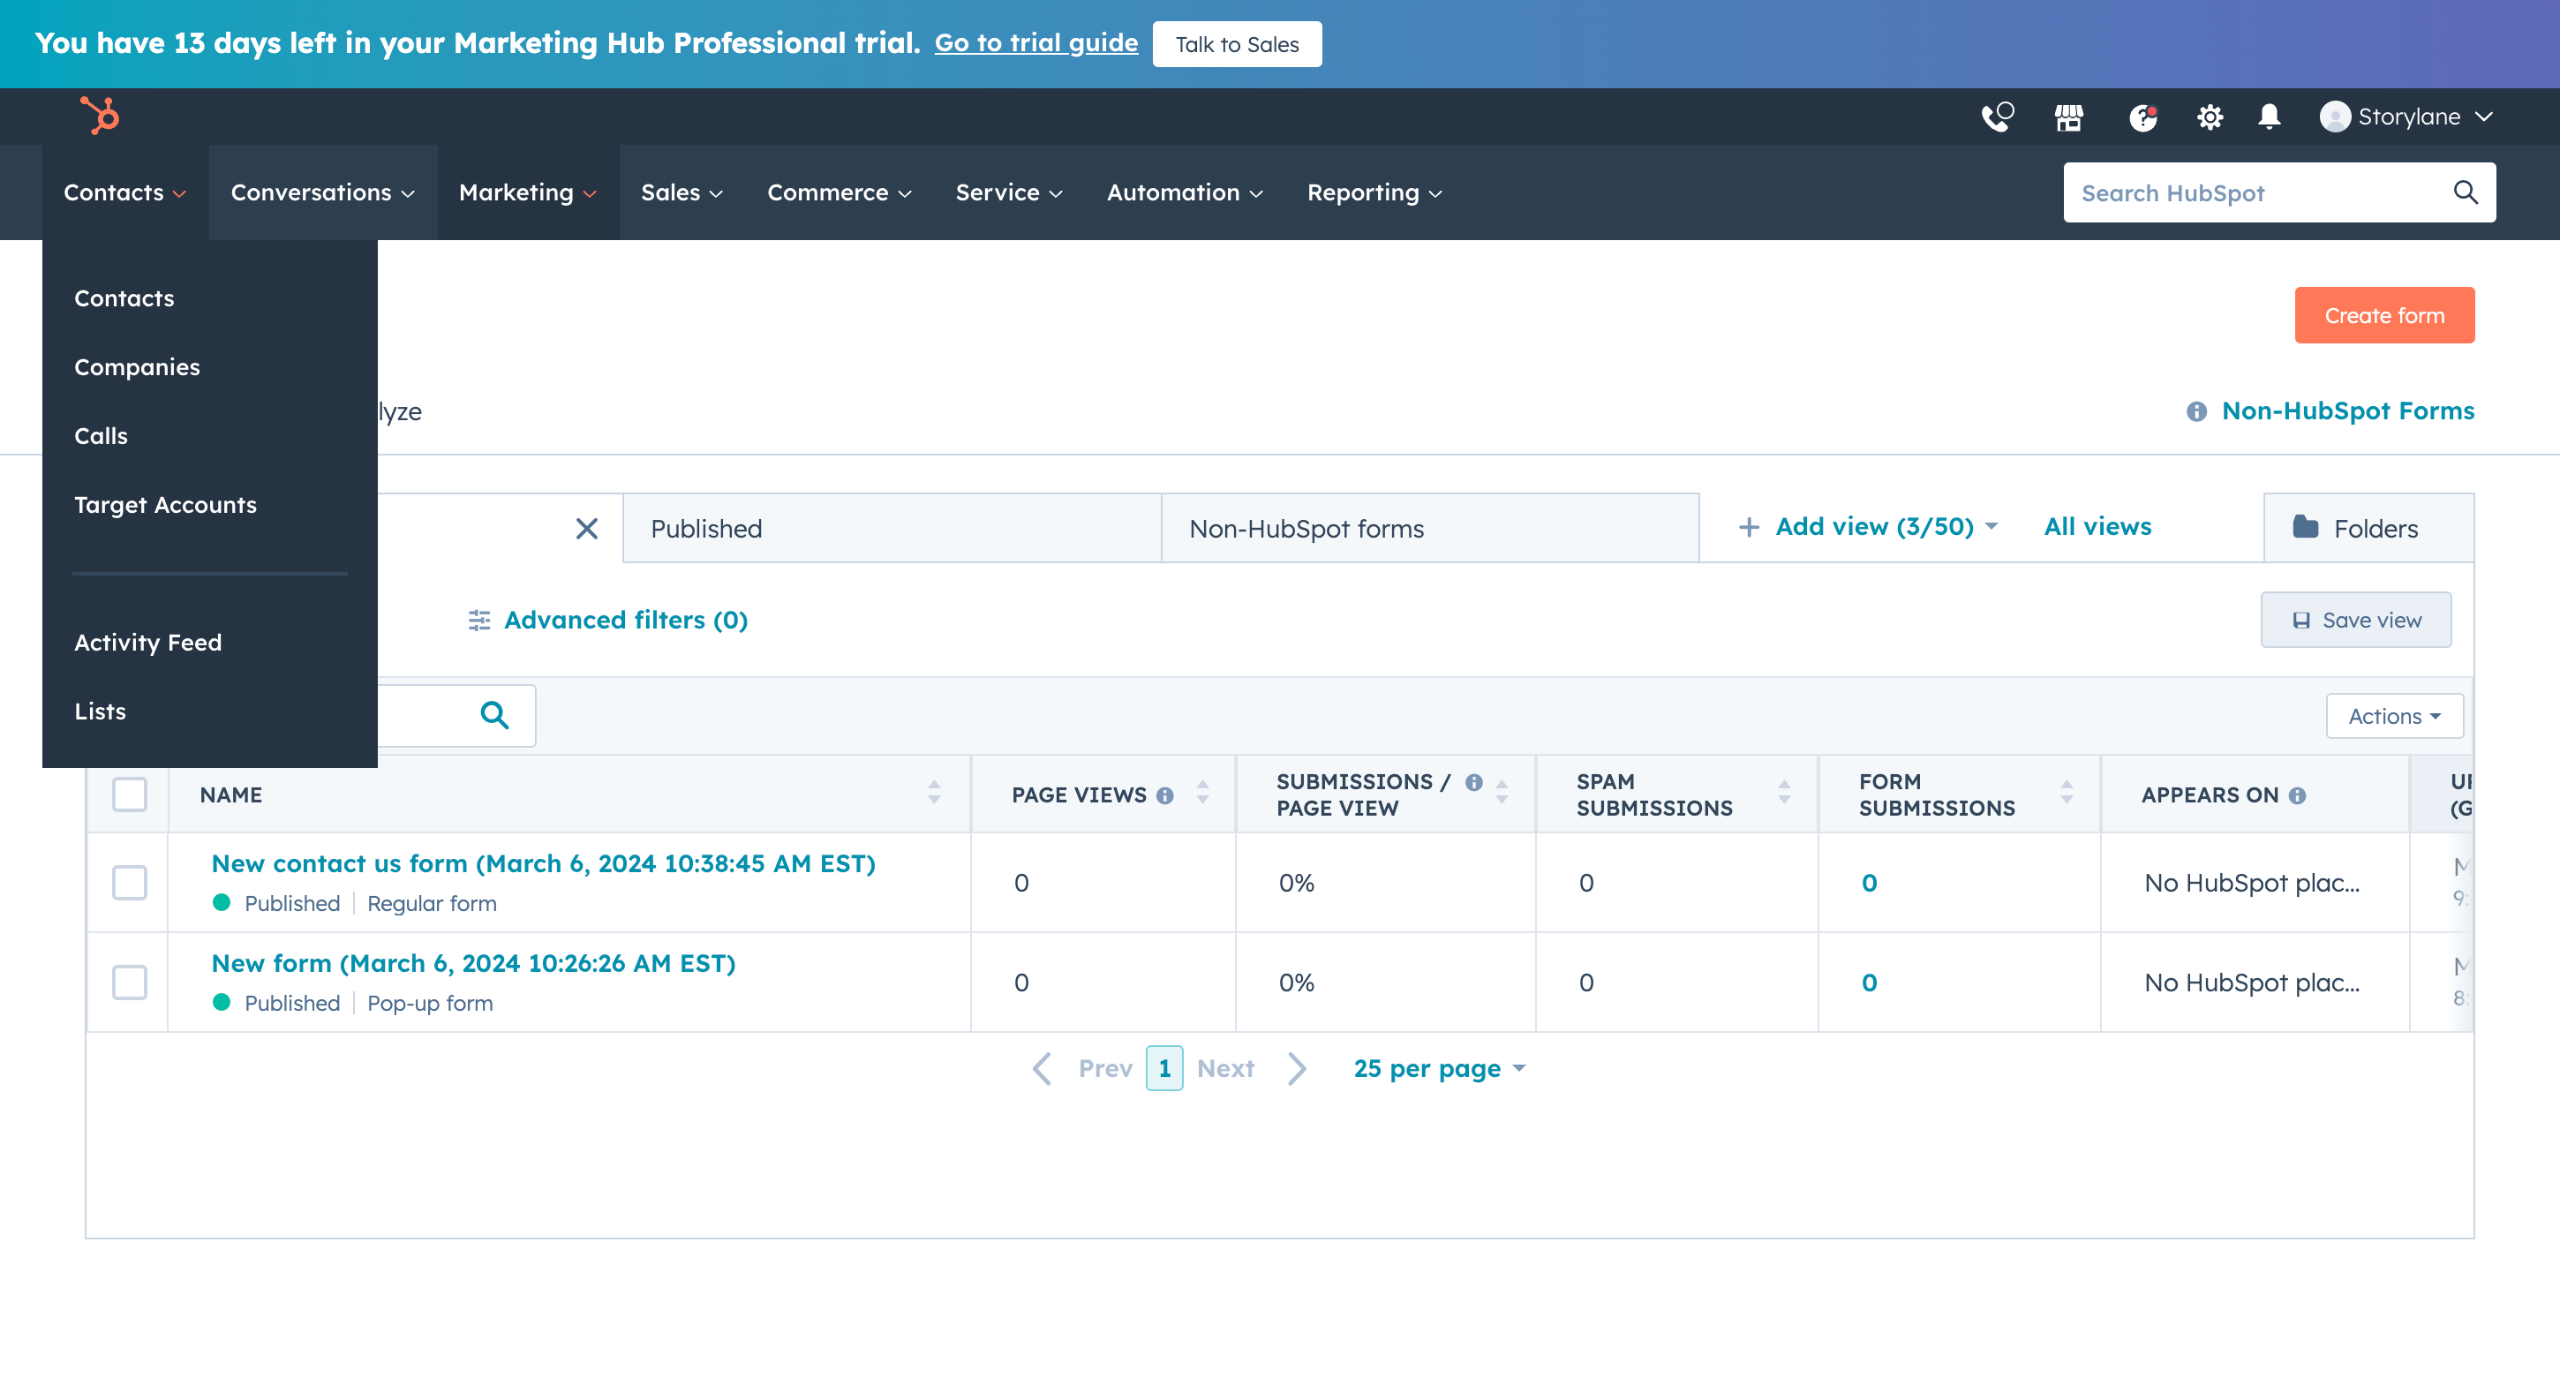Toggle the select-all forms checkbox
Image resolution: width=2560 pixels, height=1373 pixels.
click(130, 794)
